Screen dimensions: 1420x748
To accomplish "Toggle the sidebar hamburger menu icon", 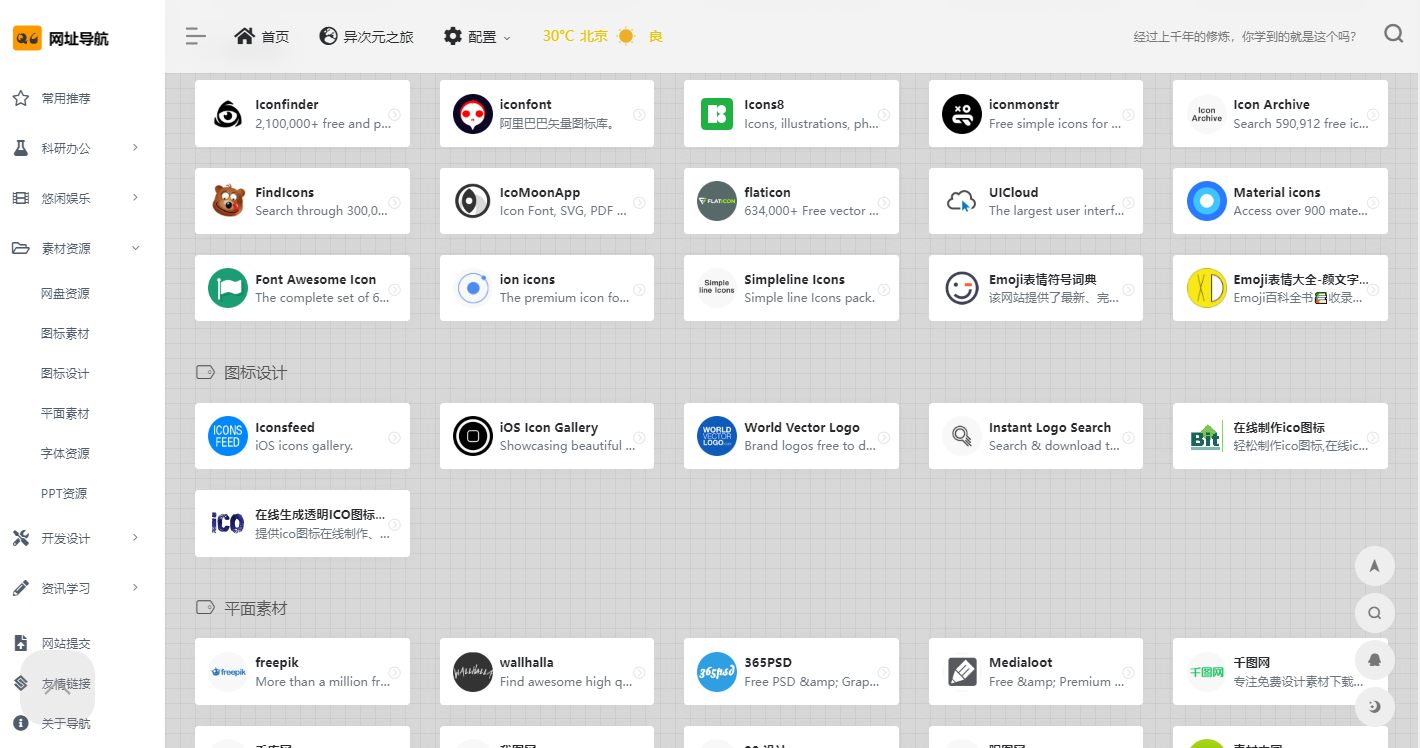I will click(195, 36).
